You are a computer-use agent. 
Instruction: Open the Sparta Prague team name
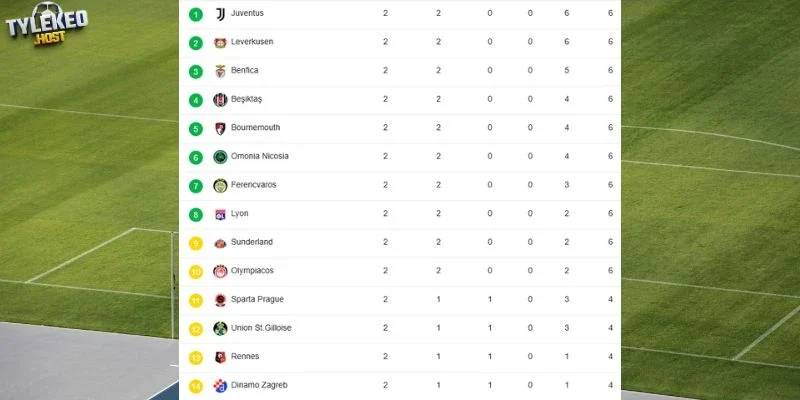[257, 299]
